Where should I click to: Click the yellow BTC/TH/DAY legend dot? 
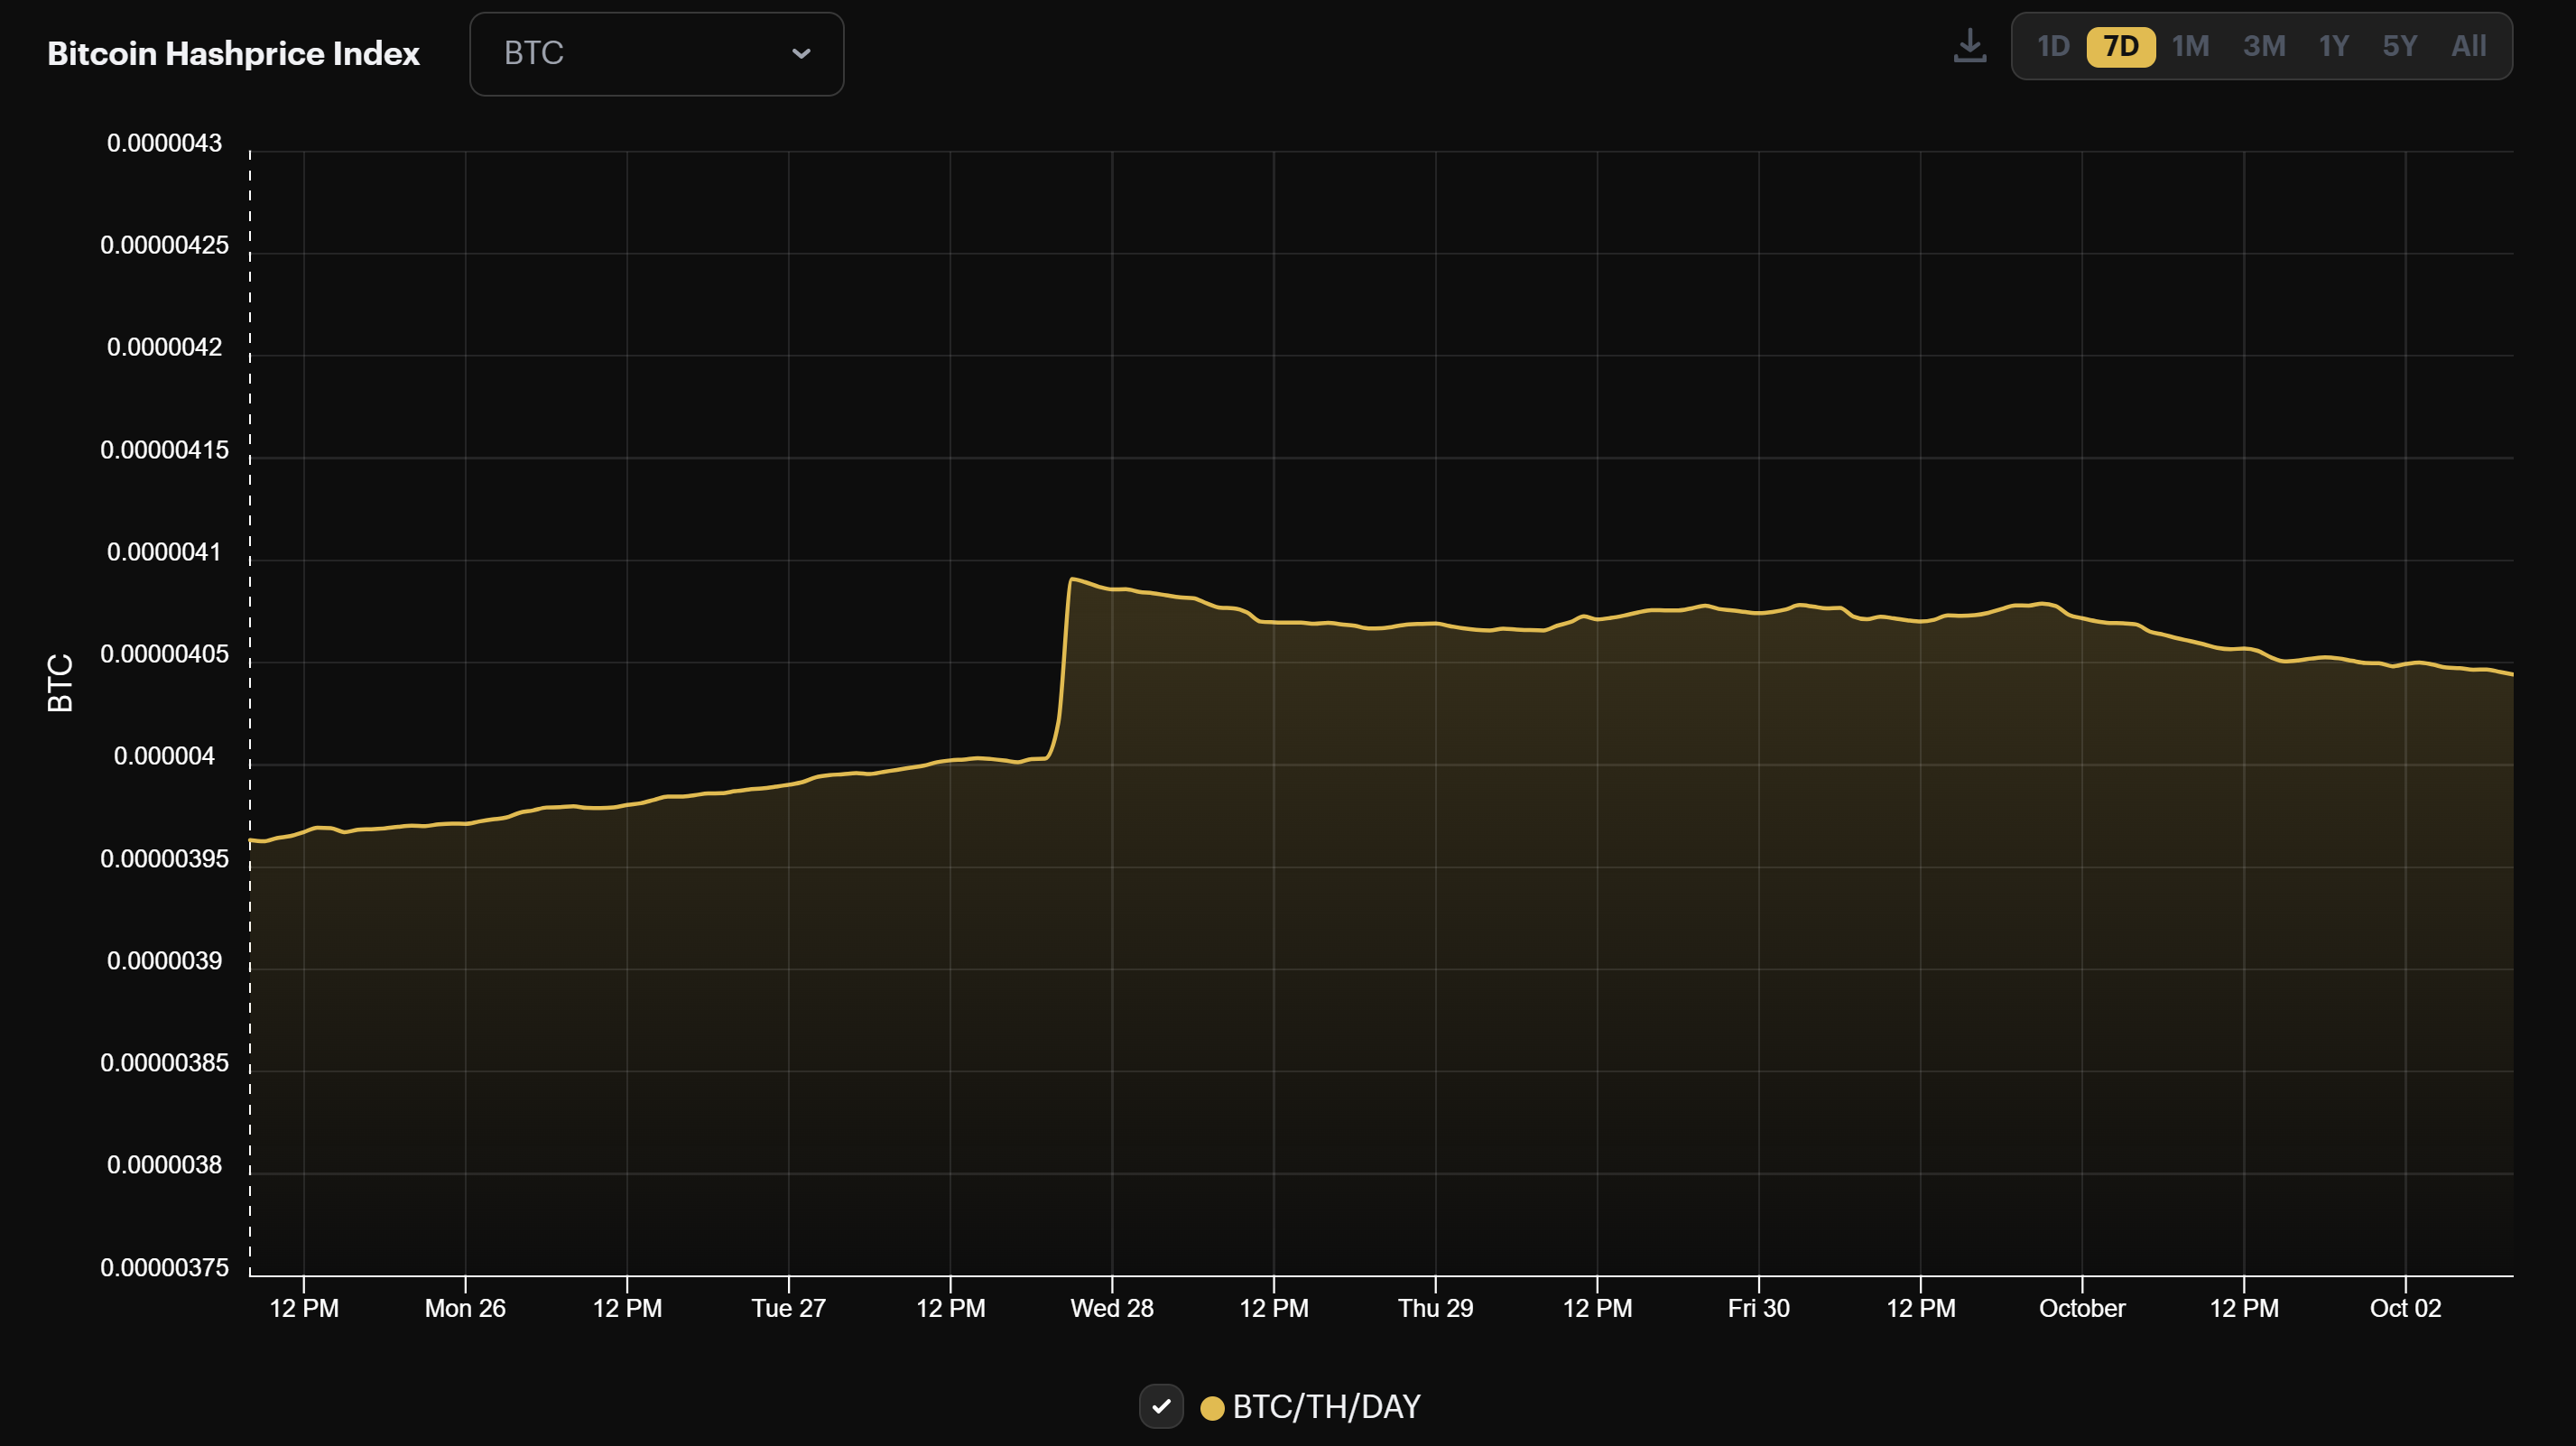pyautogui.click(x=1212, y=1408)
